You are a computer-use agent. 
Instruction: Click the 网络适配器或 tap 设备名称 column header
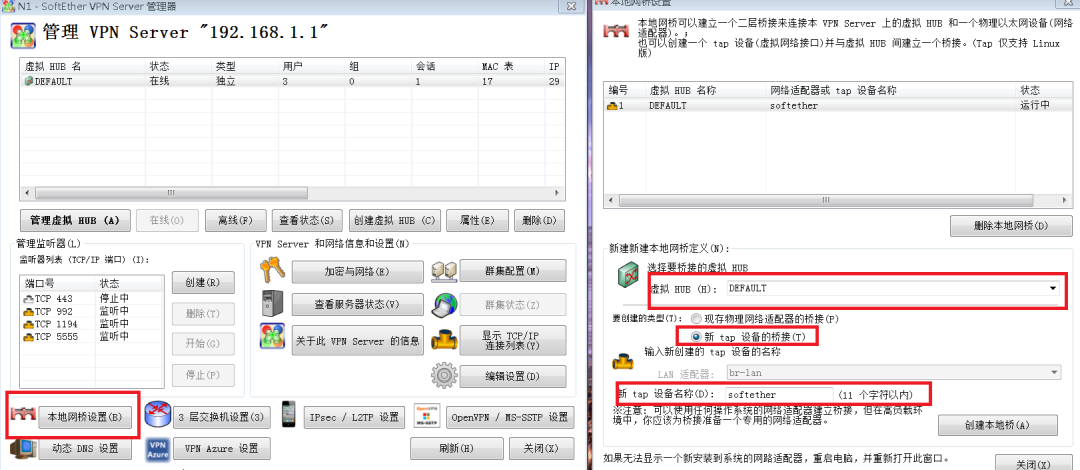click(x=891, y=90)
